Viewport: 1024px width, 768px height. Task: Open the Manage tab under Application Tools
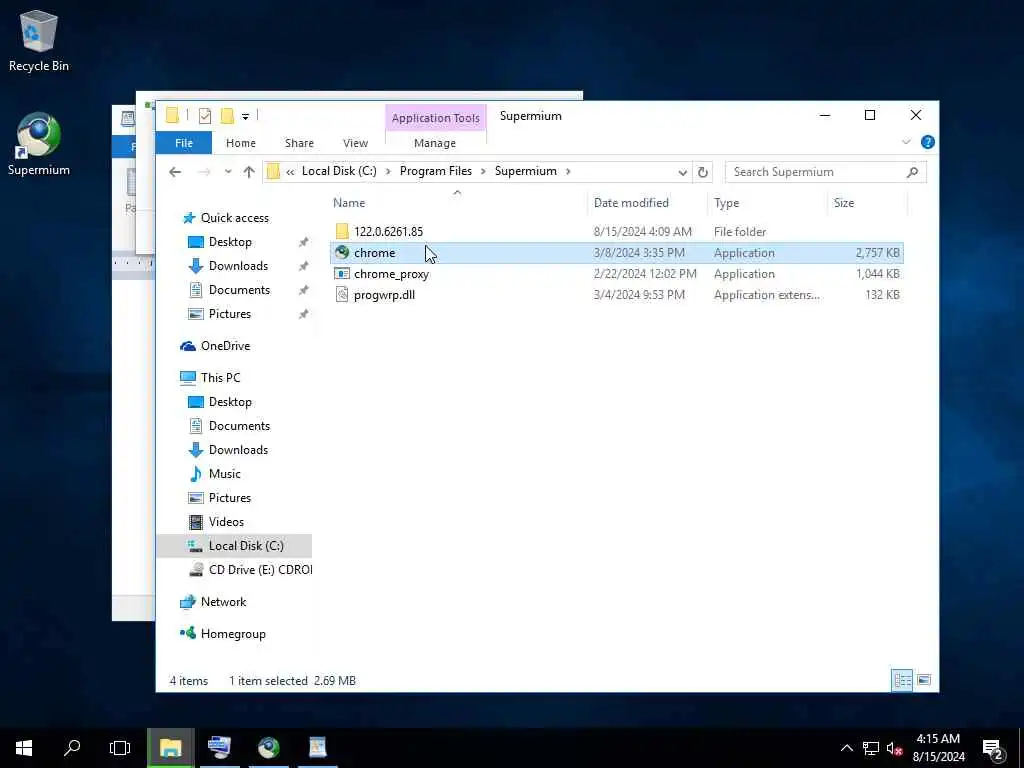pyautogui.click(x=435, y=143)
